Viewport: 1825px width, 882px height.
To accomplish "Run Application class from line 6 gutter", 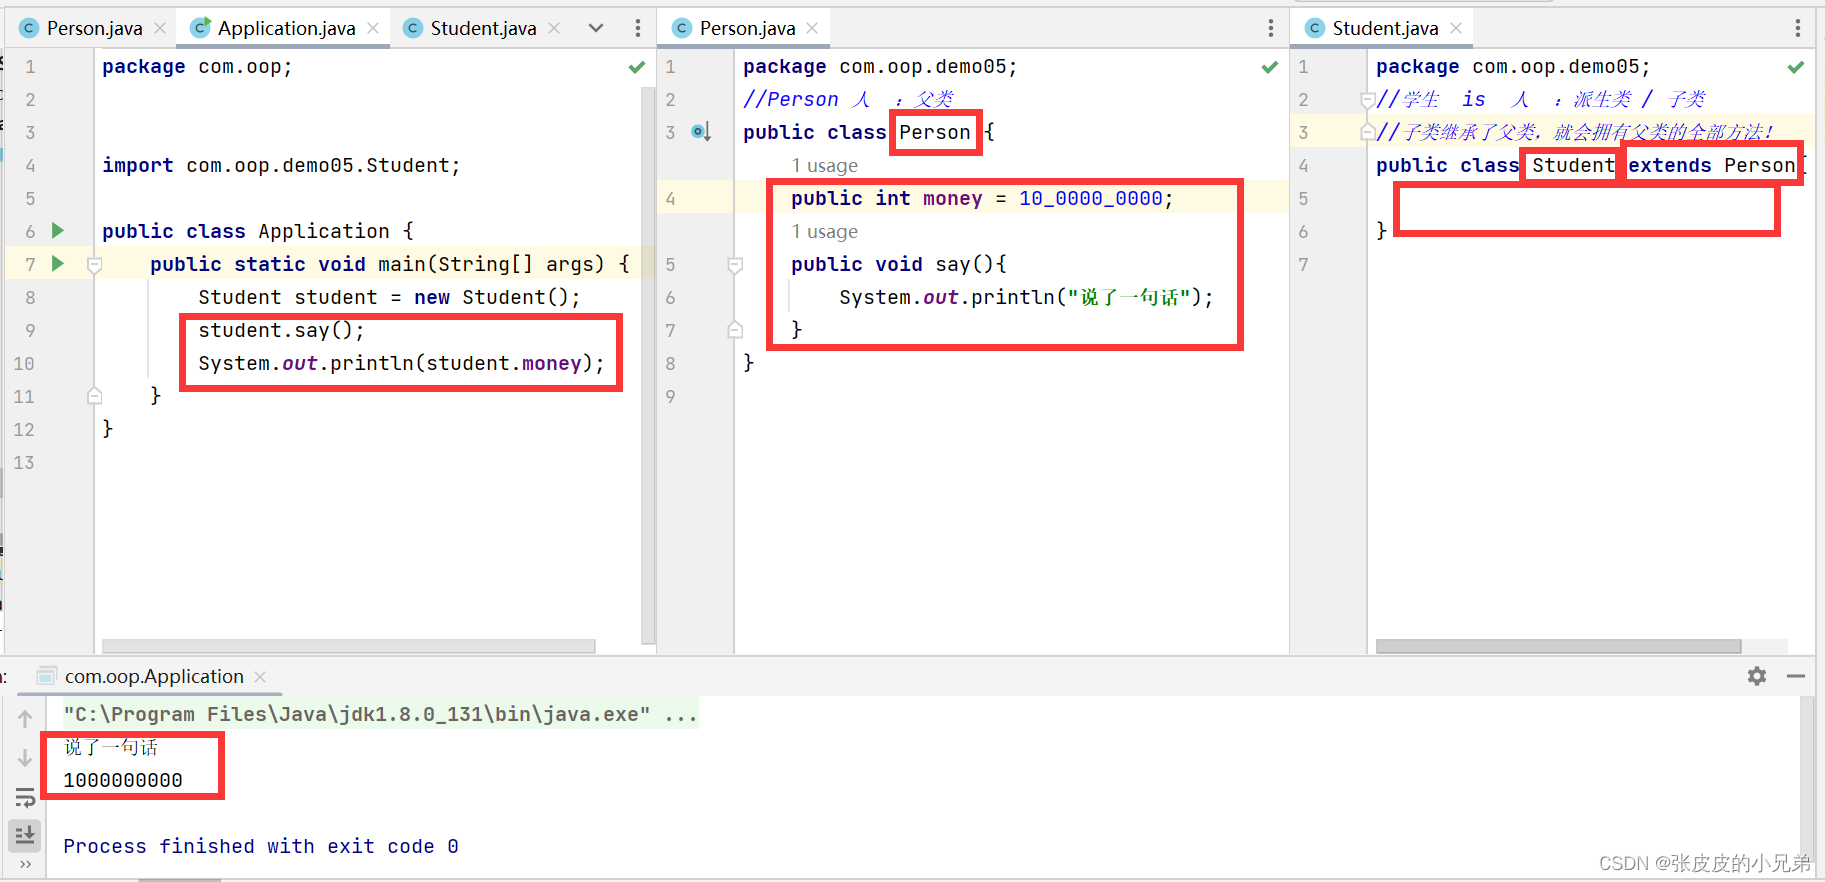I will point(58,231).
